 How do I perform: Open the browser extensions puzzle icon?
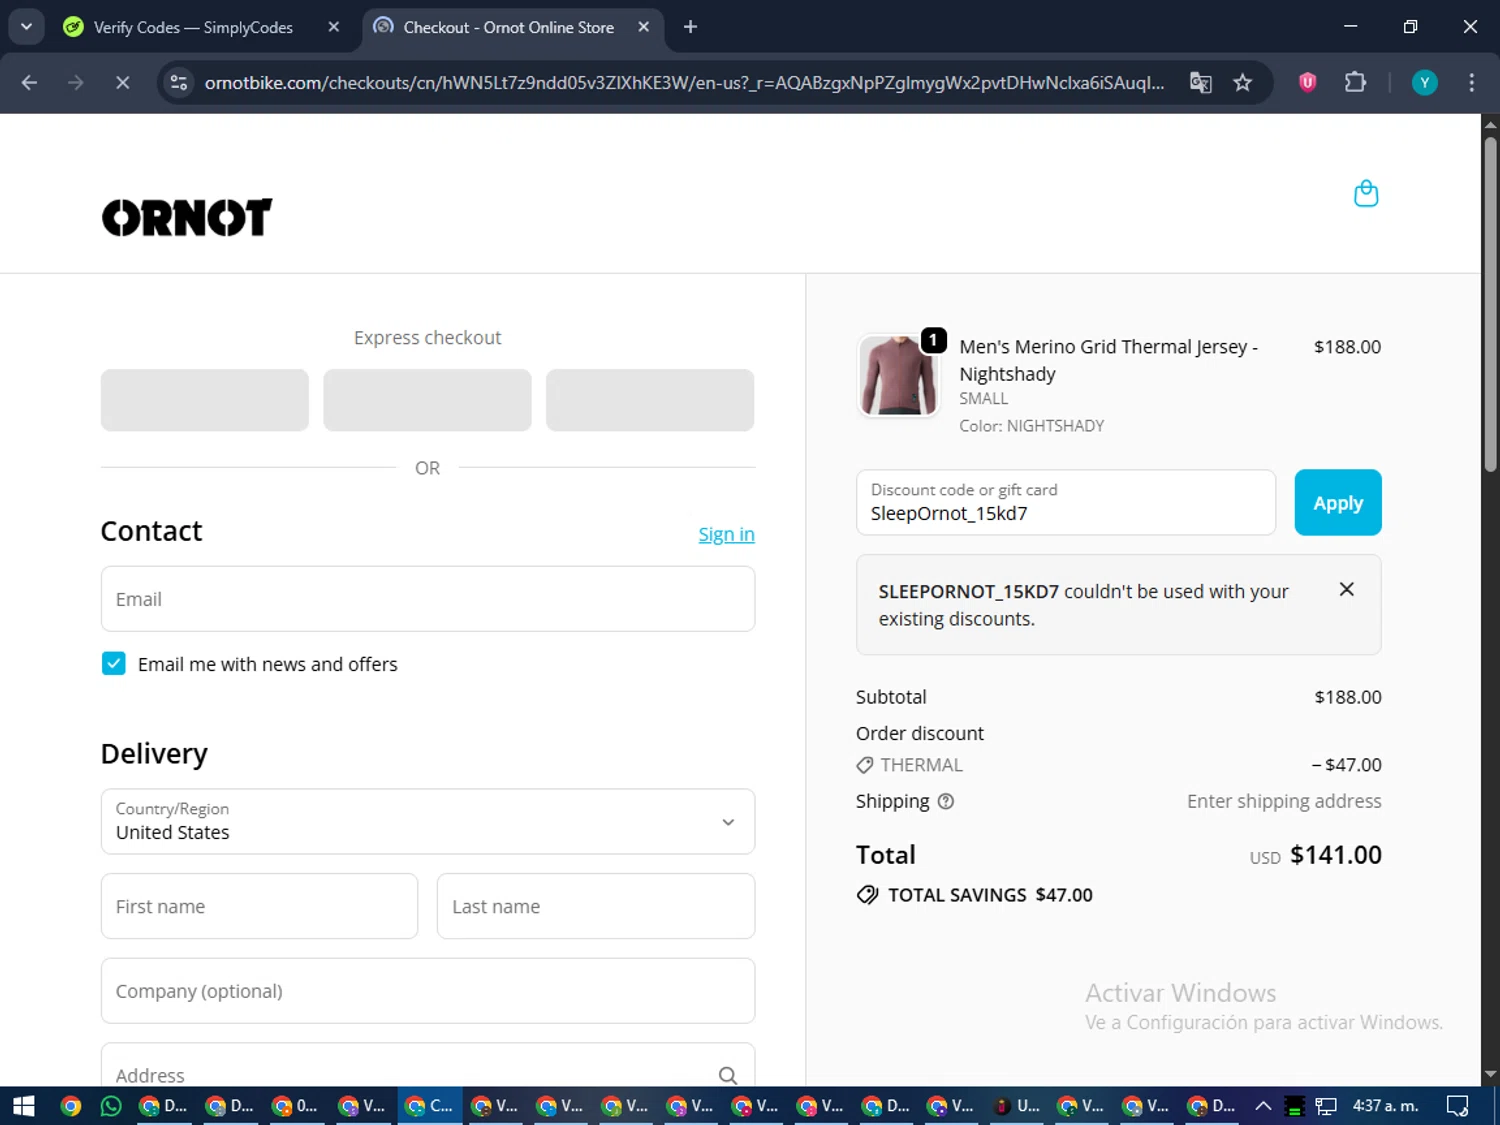1355,82
